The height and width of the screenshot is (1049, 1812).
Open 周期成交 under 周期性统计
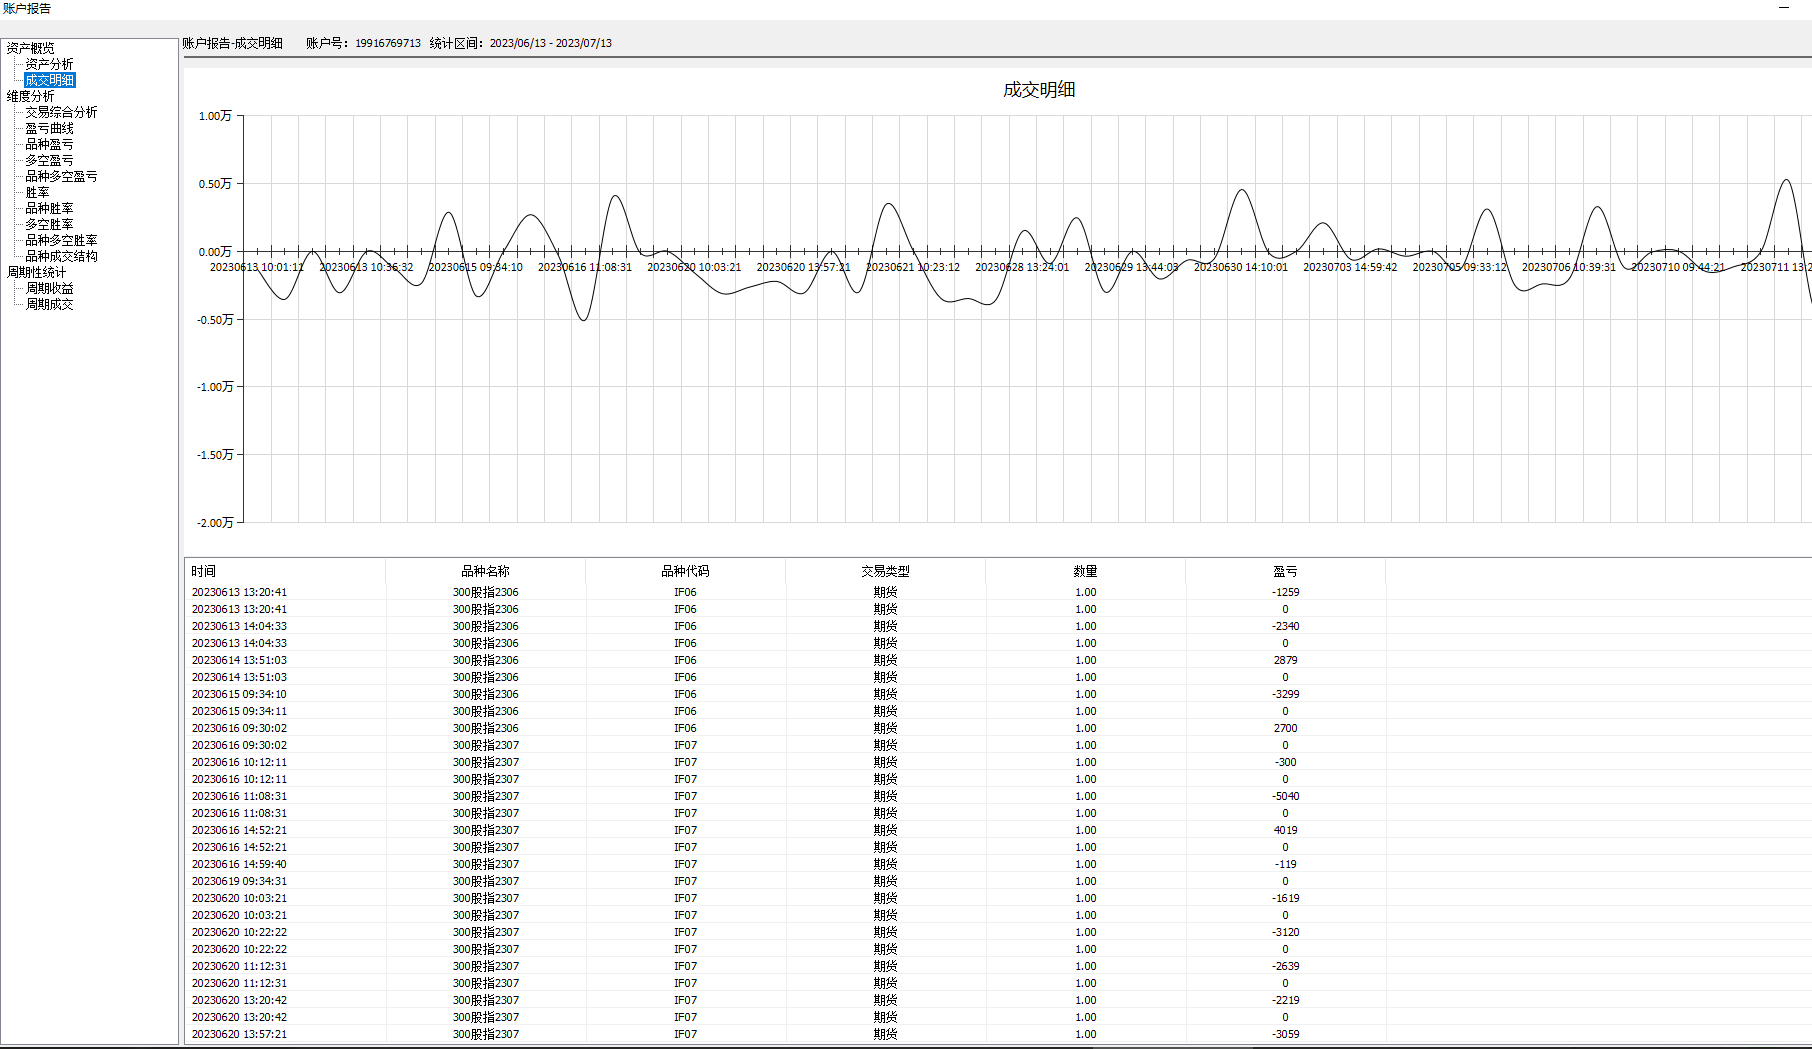pos(49,304)
